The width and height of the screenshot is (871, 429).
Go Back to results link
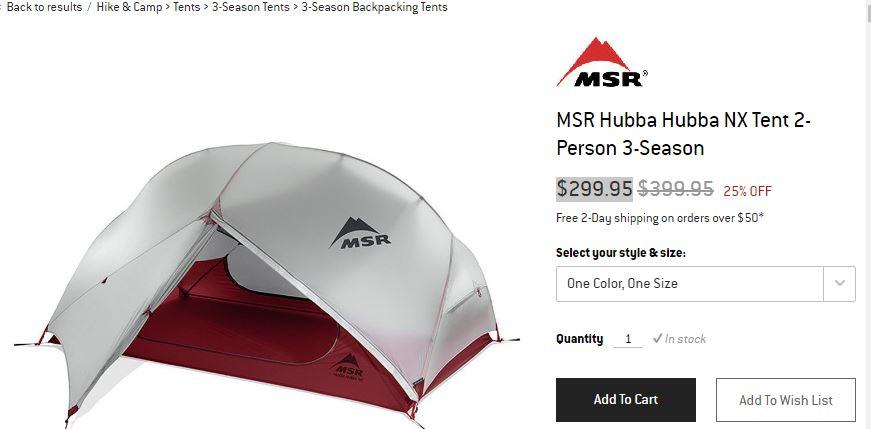tap(44, 7)
